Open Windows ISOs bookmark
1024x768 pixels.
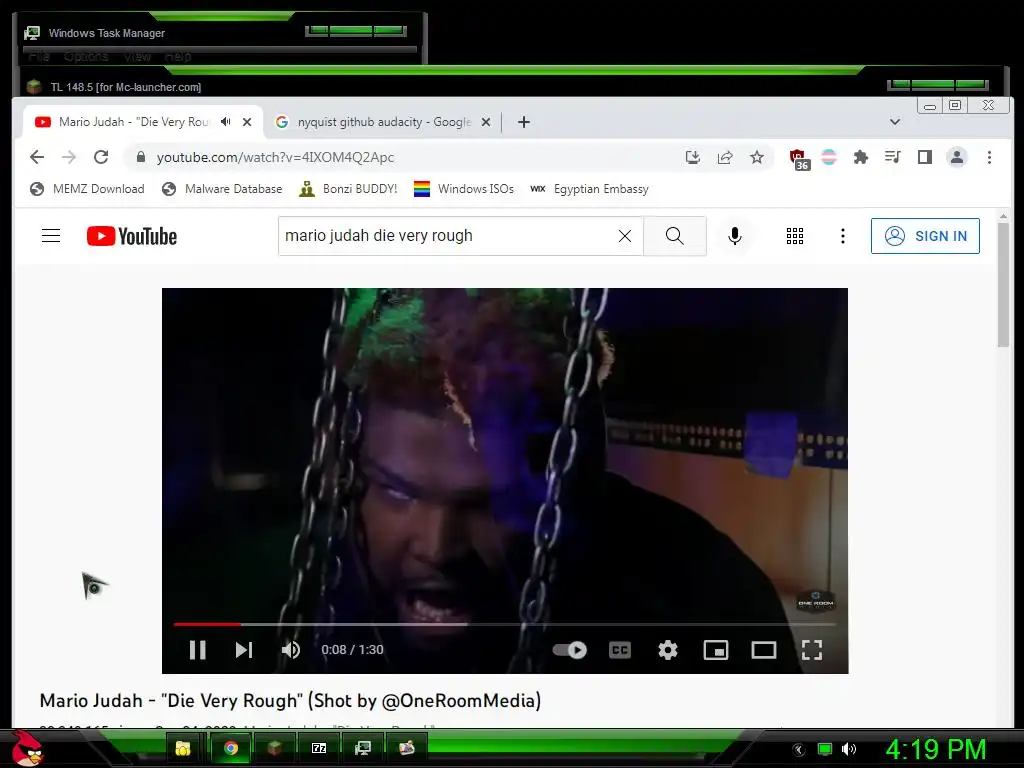[464, 189]
